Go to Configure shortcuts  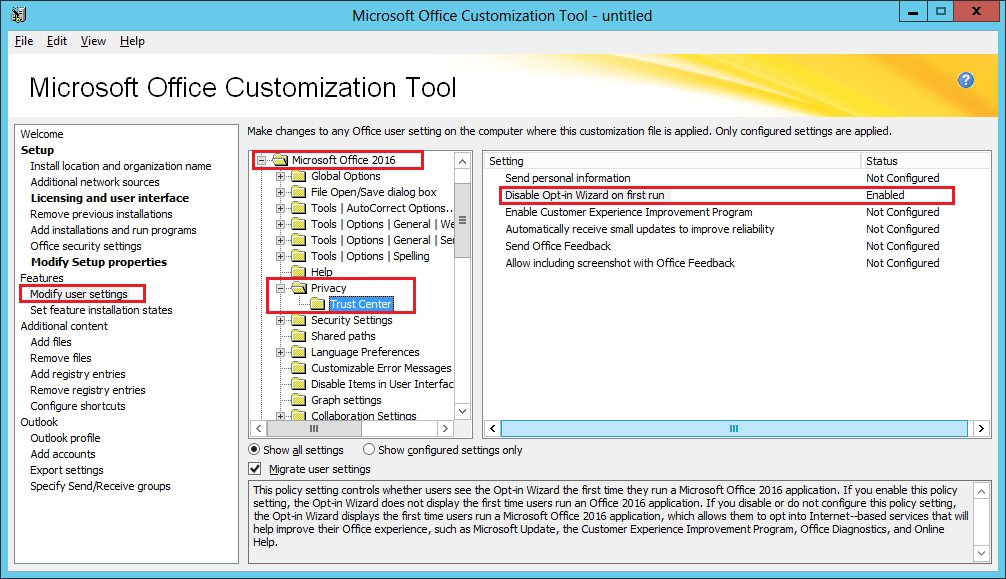pos(78,406)
